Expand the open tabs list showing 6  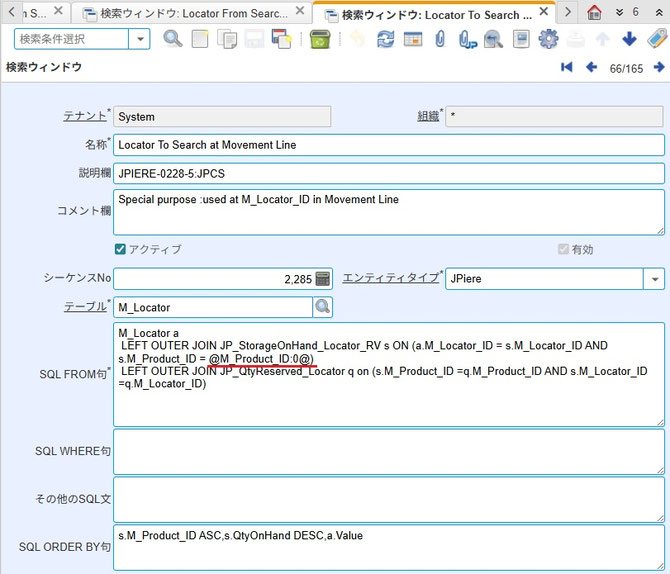(x=627, y=12)
